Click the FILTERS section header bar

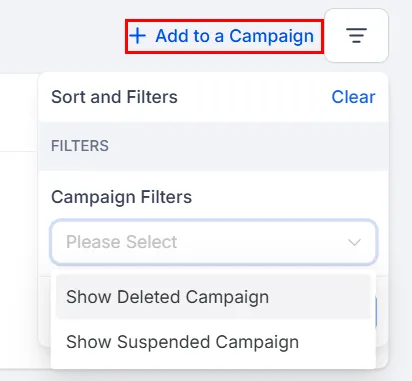(x=214, y=146)
